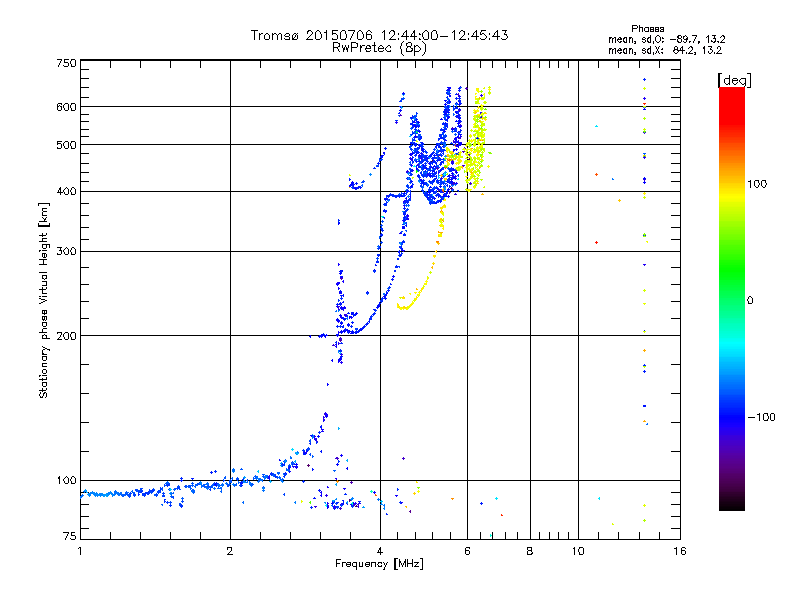Click the 'mean, sd,O: -89.7, 13.2' line
Viewport: 800px width, 600px height.
tap(666, 39)
